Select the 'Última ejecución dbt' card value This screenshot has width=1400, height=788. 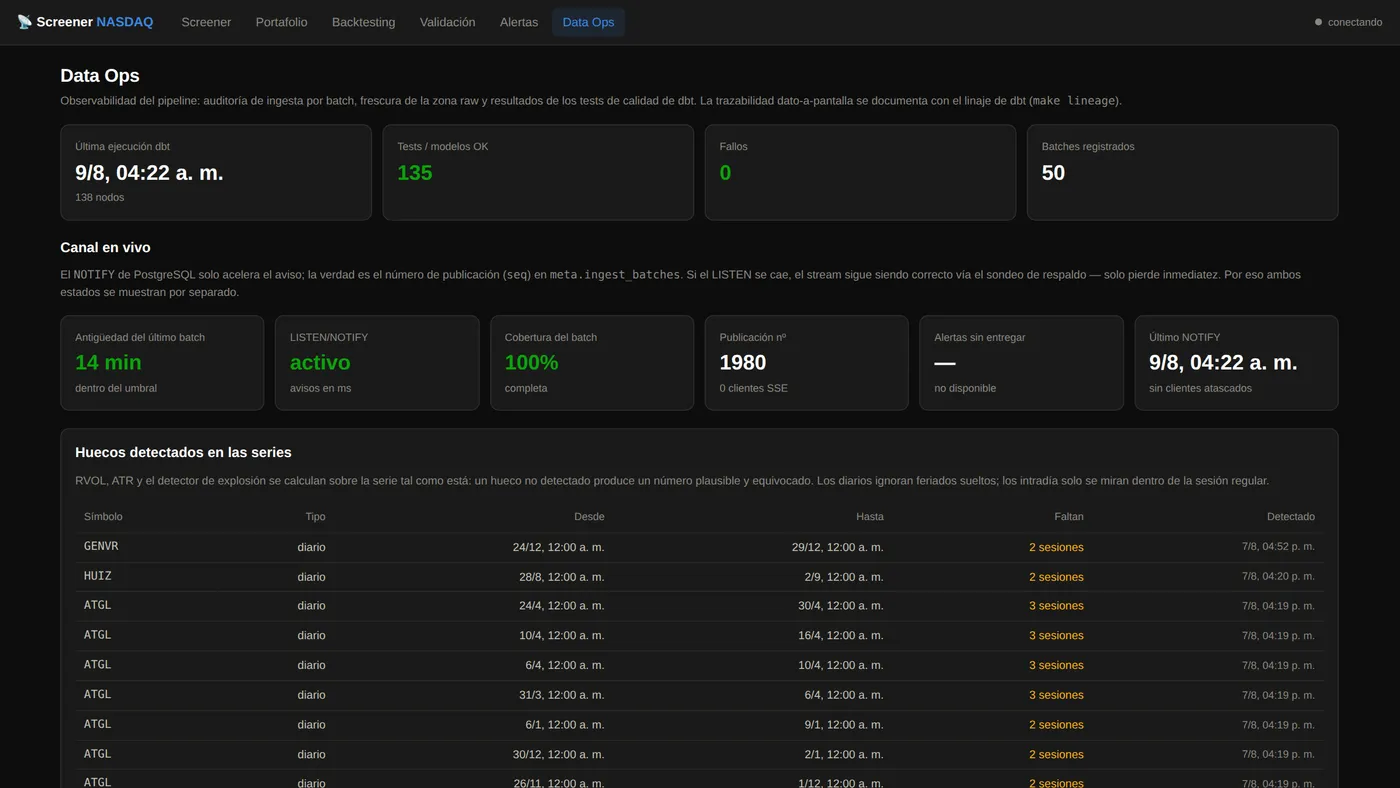click(149, 173)
